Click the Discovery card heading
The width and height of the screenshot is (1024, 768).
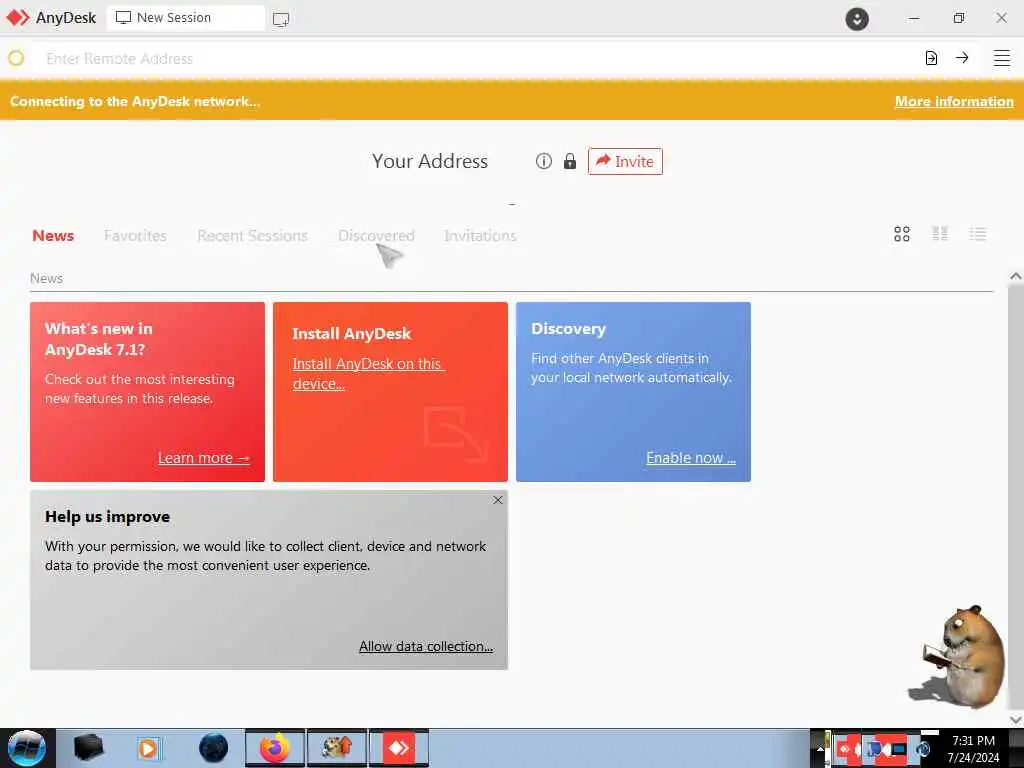(x=568, y=328)
